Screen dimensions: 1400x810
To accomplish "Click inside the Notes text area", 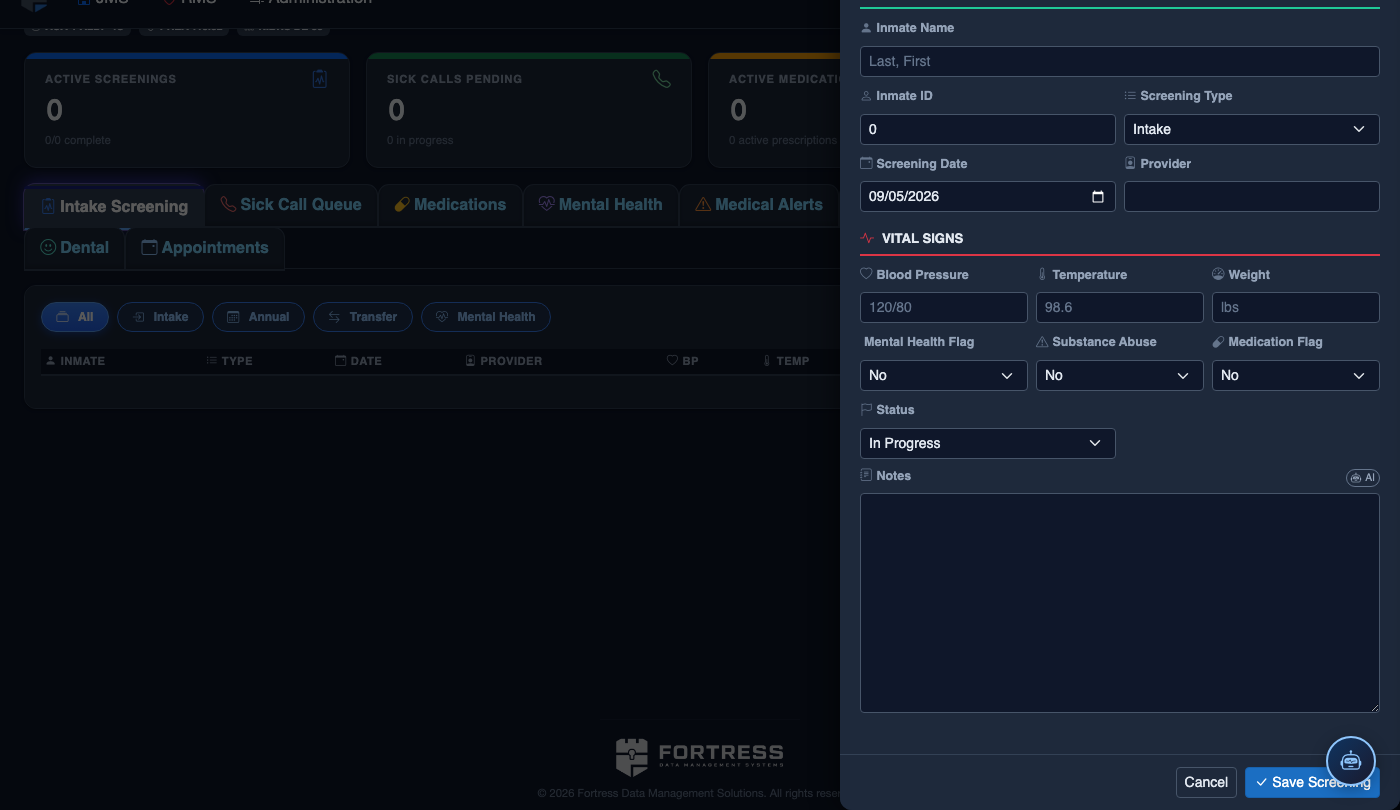I will pyautogui.click(x=1120, y=603).
